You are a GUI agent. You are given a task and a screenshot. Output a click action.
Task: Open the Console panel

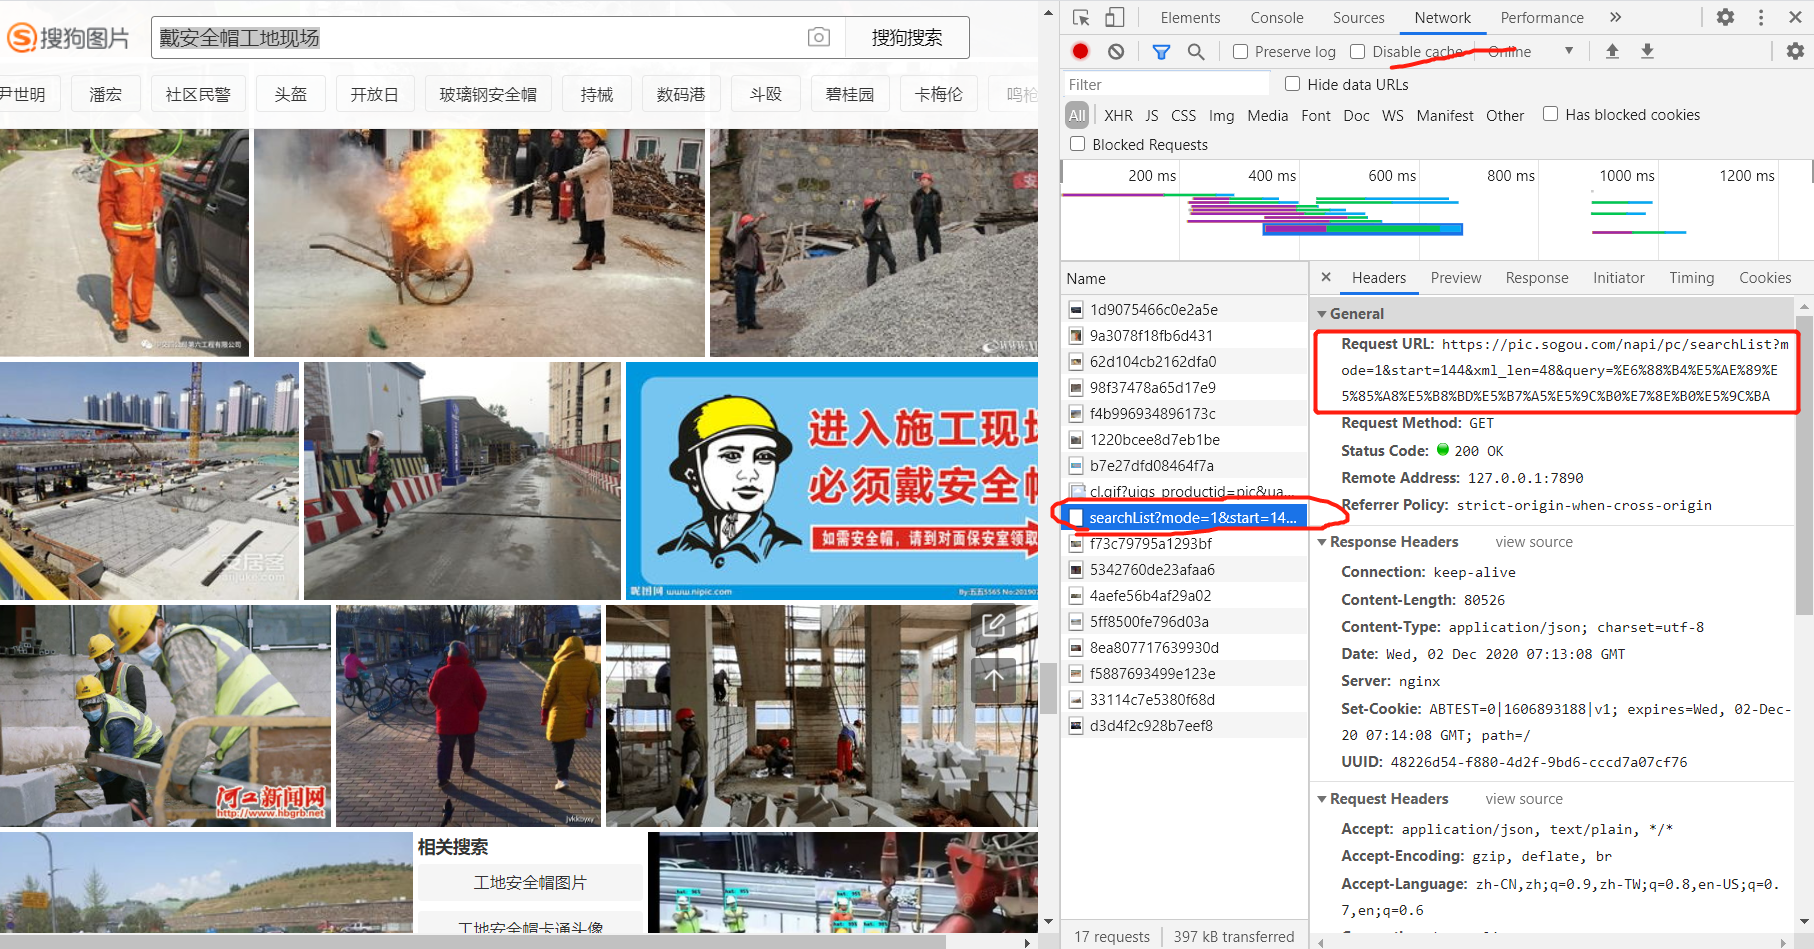1276,17
